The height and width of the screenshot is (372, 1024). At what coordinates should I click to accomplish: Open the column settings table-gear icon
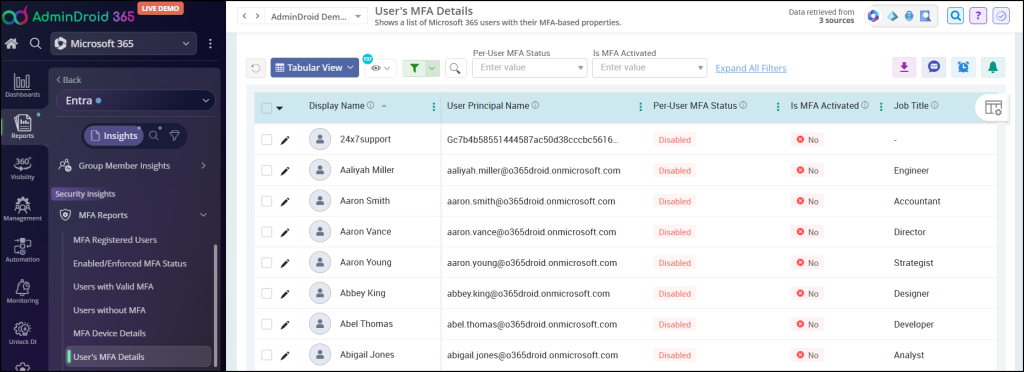993,108
